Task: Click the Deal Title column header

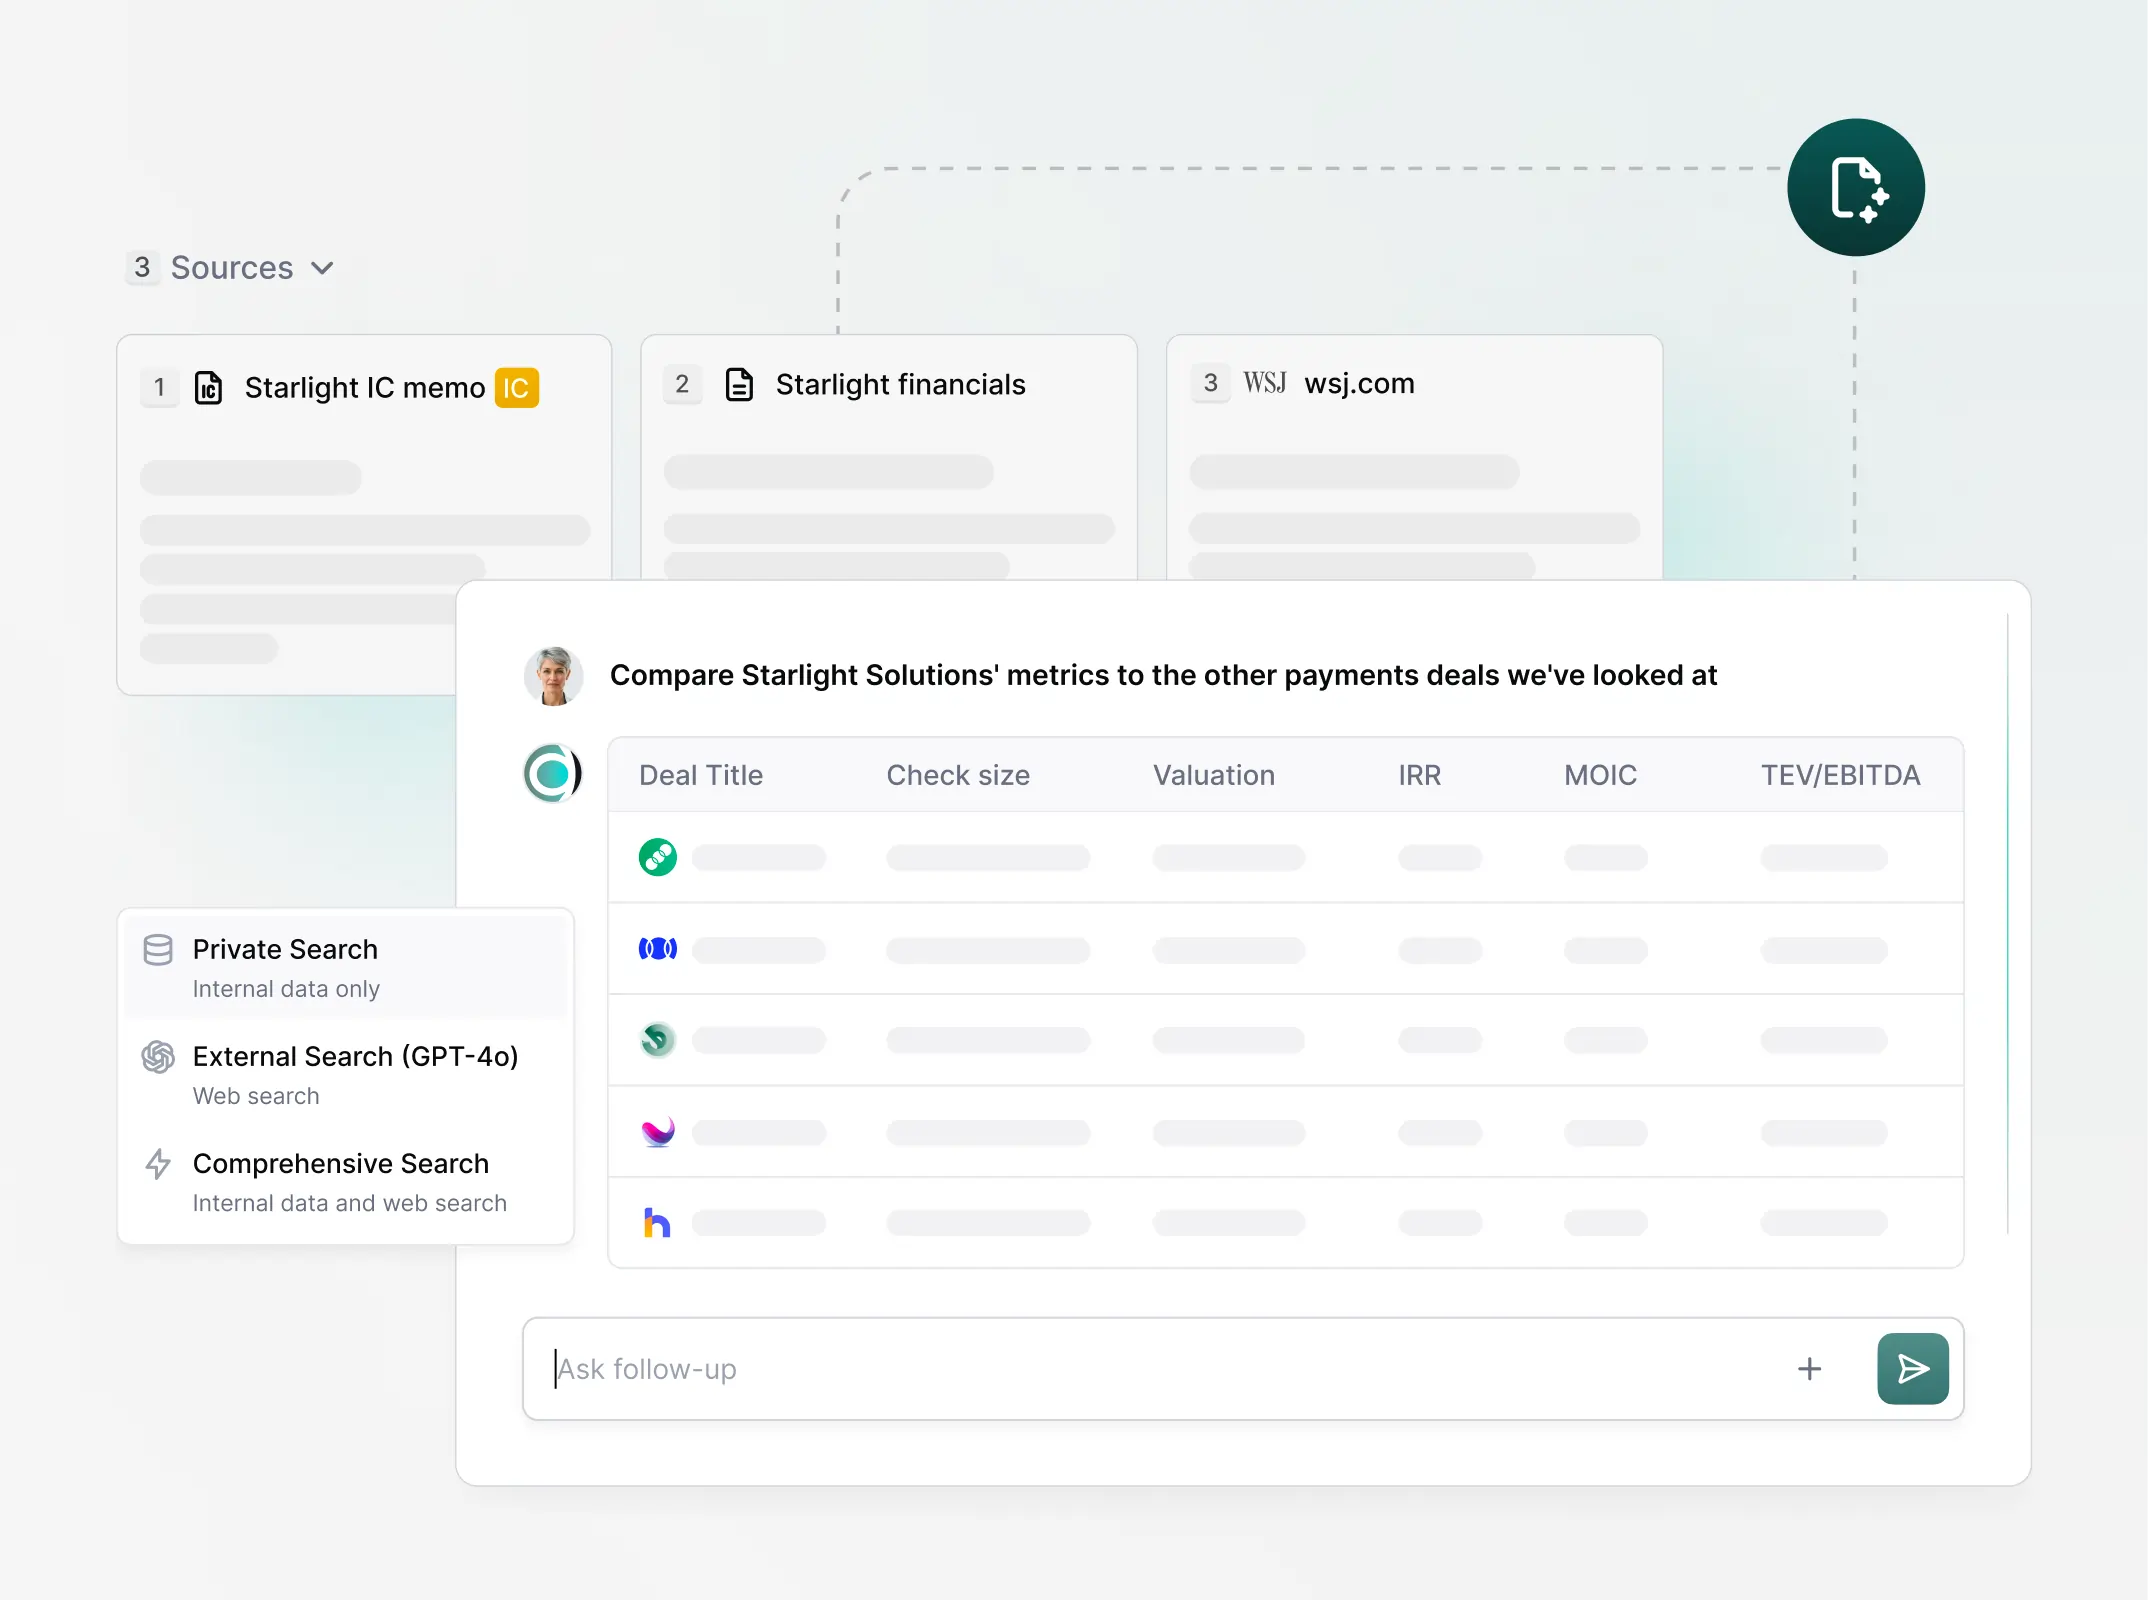Action: (x=701, y=775)
